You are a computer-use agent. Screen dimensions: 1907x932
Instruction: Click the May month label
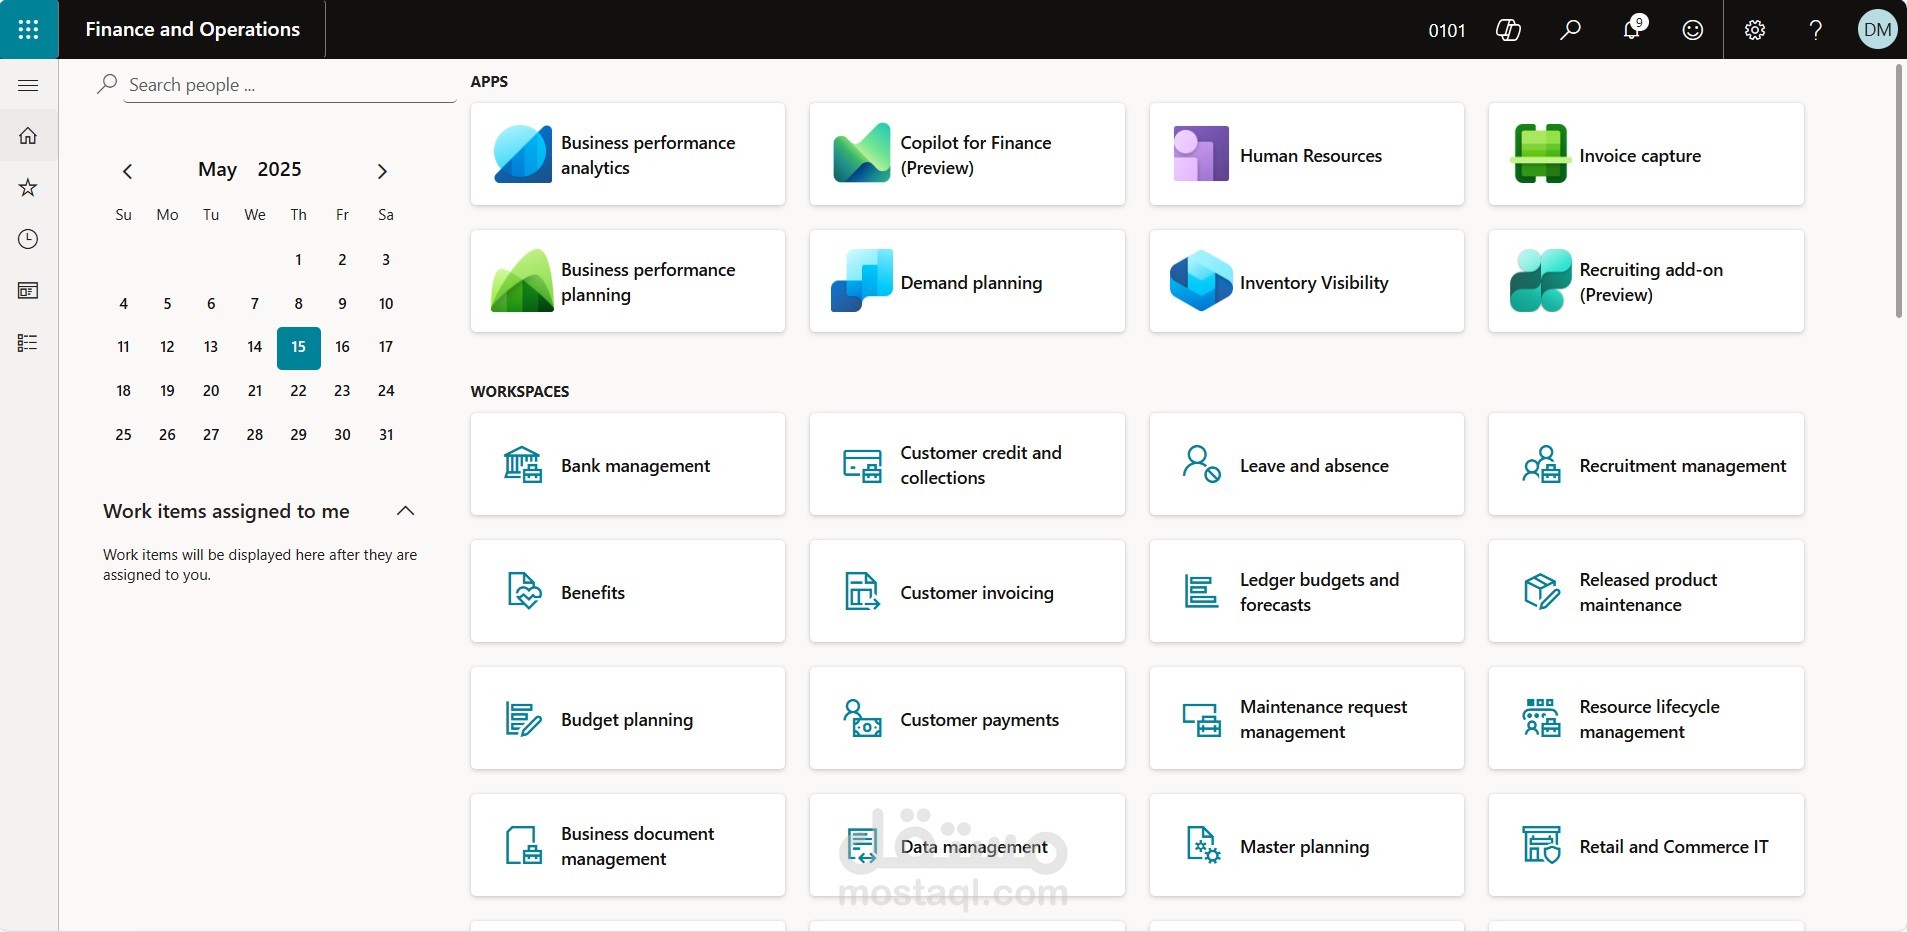point(217,170)
